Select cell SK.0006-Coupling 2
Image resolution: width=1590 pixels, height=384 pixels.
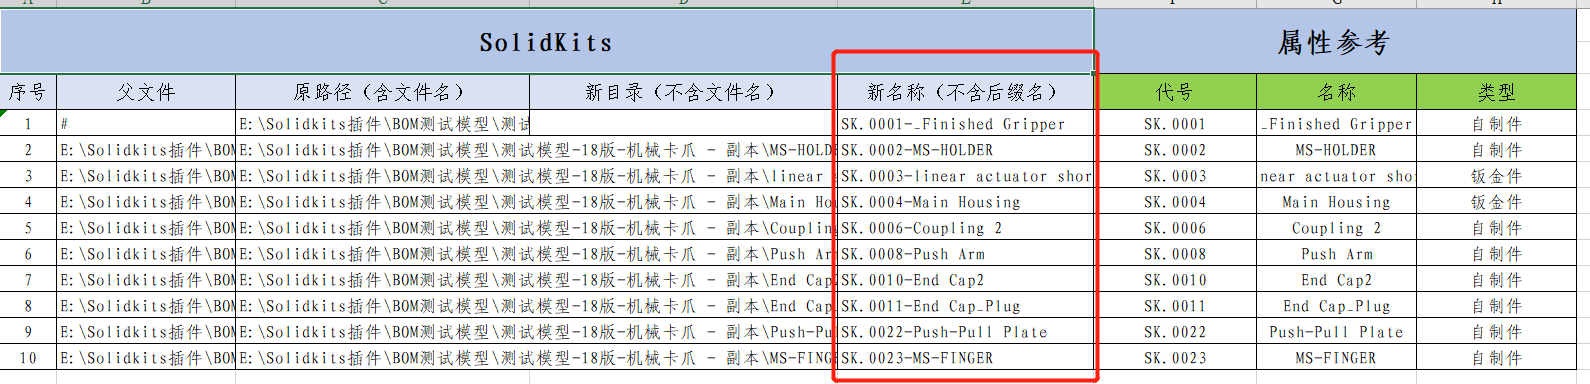[966, 228]
